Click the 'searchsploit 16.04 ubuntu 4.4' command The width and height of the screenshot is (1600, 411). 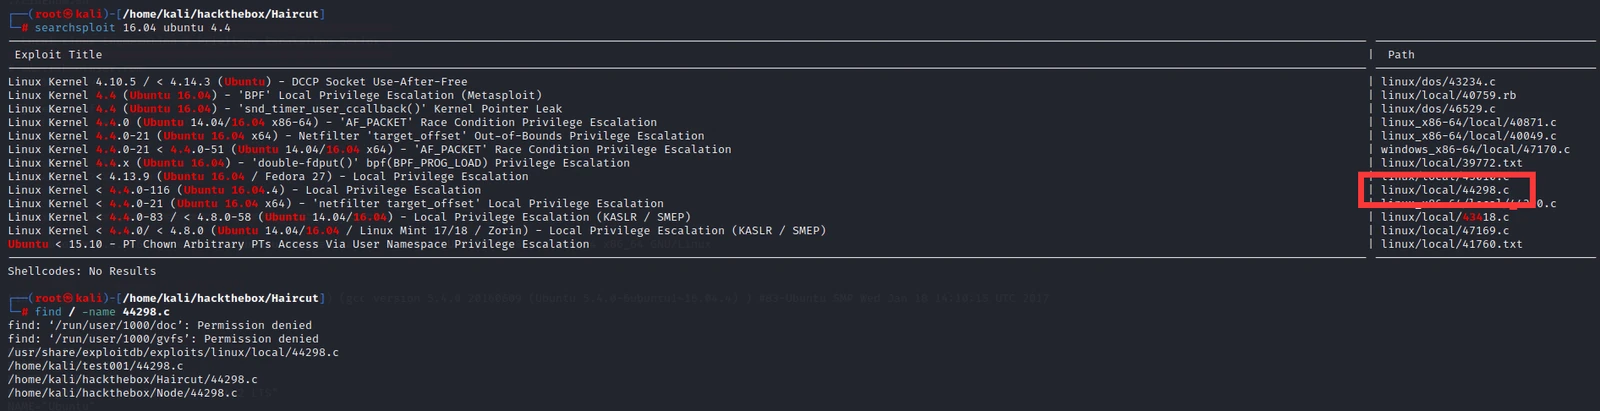[x=132, y=28]
